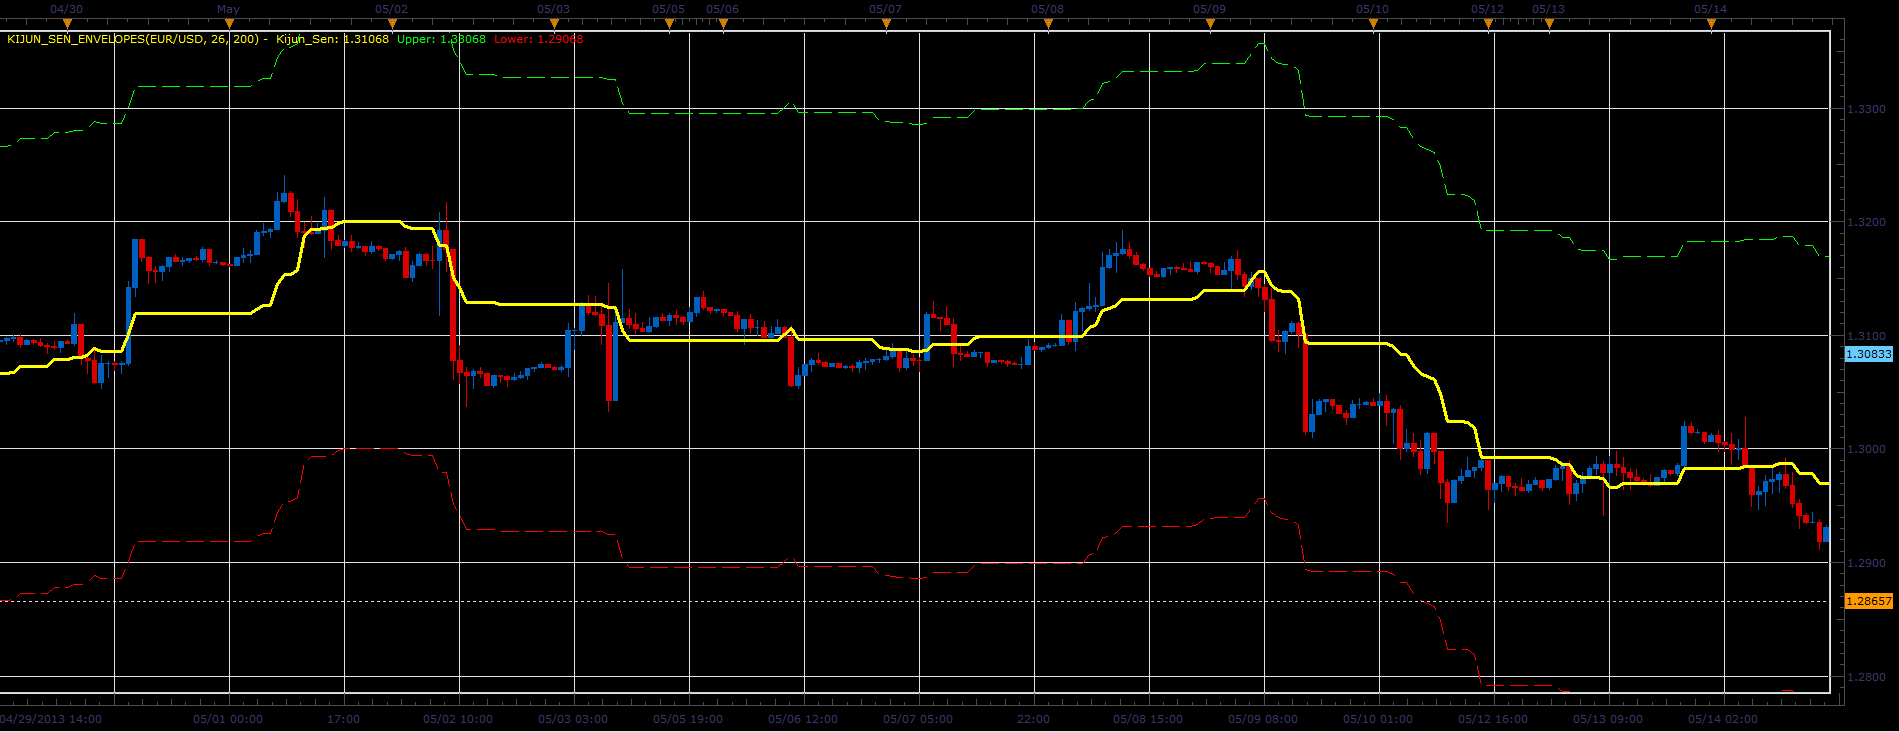This screenshot has width=1899, height=732.
Task: Click the red Lower: 1.29068 label
Action: 538,39
